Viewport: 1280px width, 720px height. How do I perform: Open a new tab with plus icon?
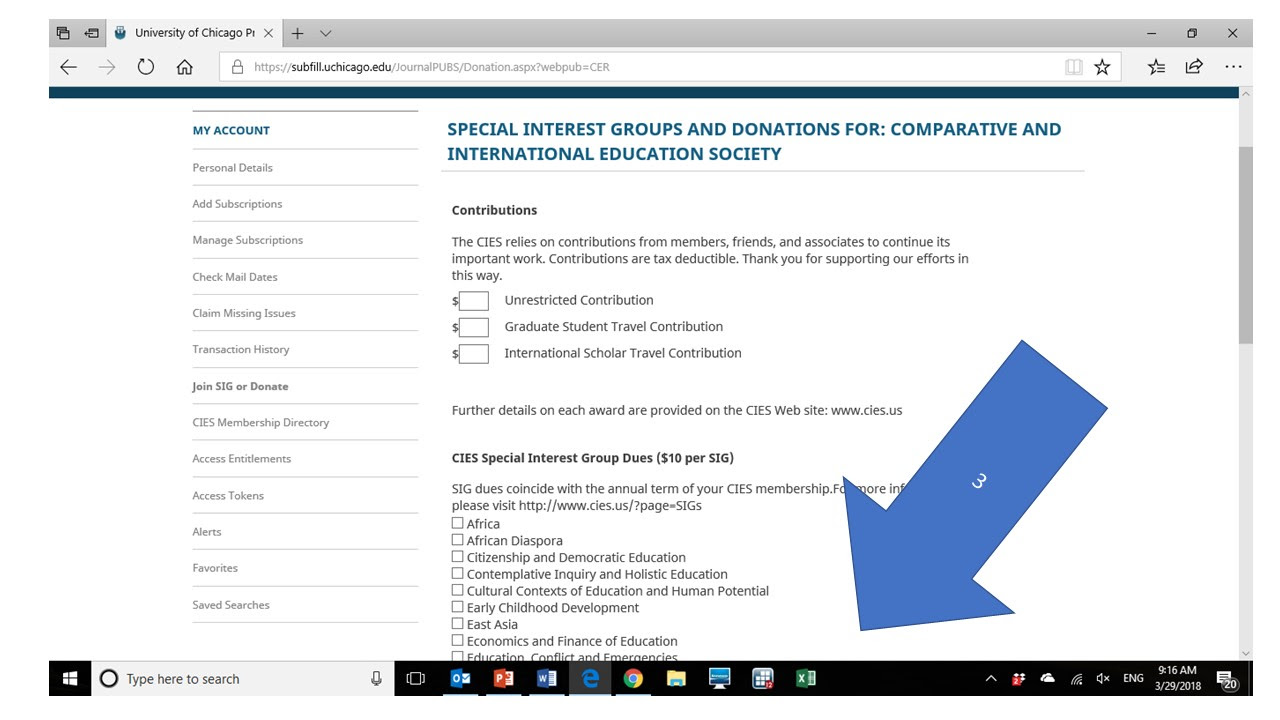298,33
